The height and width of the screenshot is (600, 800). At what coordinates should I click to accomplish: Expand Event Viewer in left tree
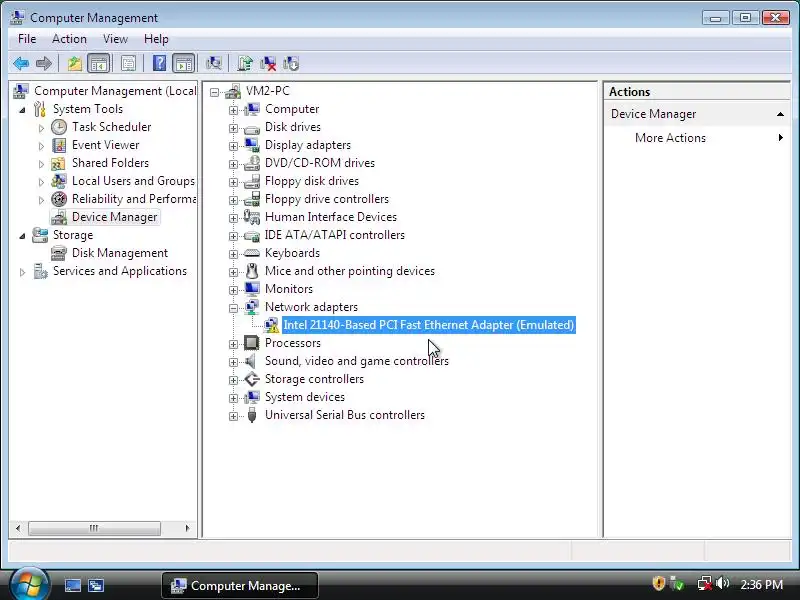coord(41,146)
